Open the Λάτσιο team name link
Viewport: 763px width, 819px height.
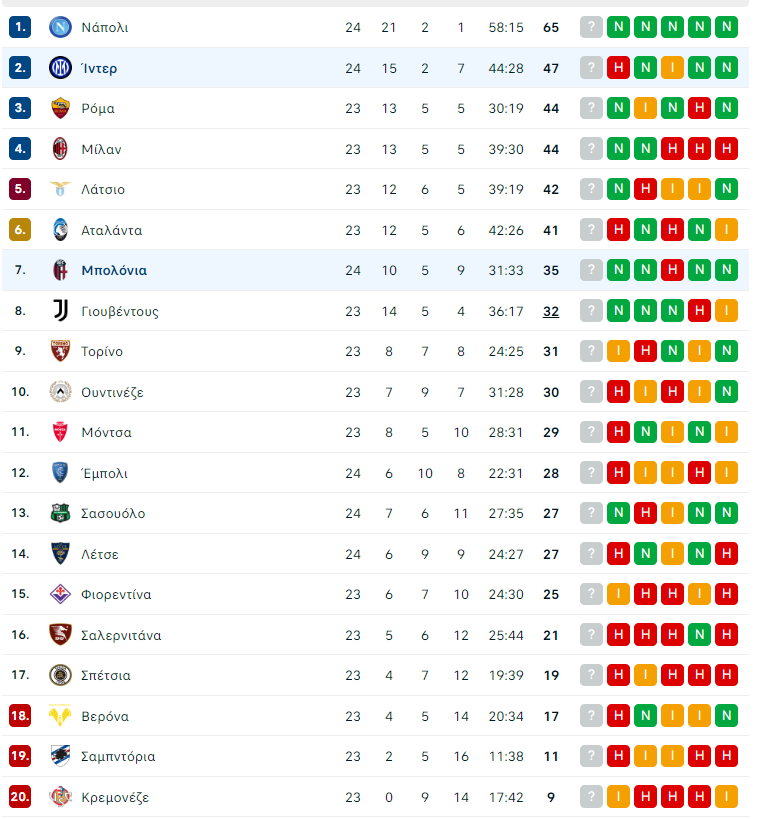[x=103, y=190]
